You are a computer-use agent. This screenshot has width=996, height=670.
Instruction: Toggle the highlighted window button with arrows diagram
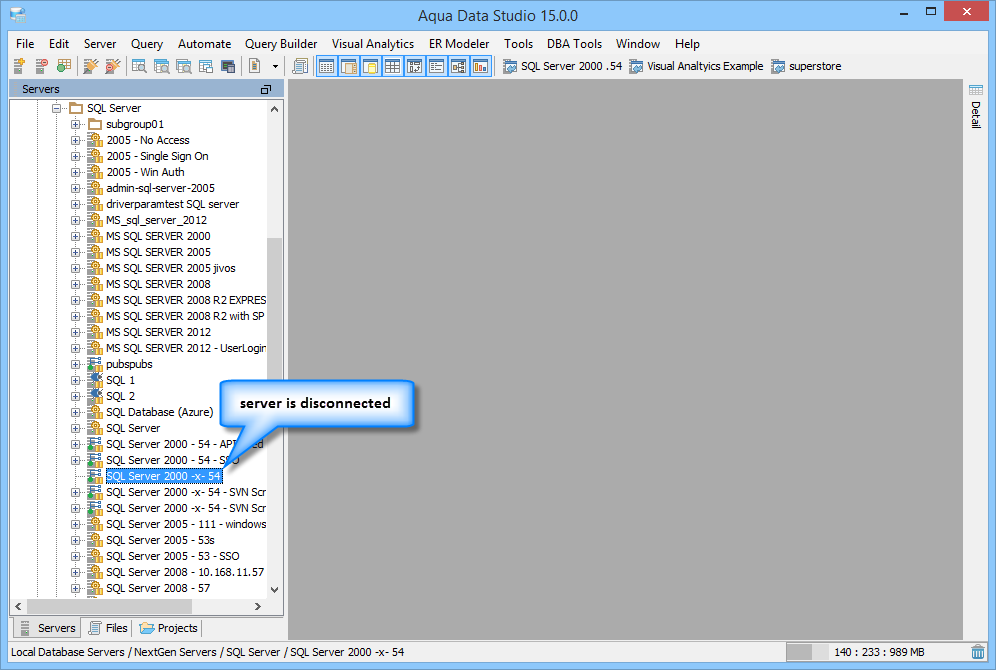tap(414, 66)
